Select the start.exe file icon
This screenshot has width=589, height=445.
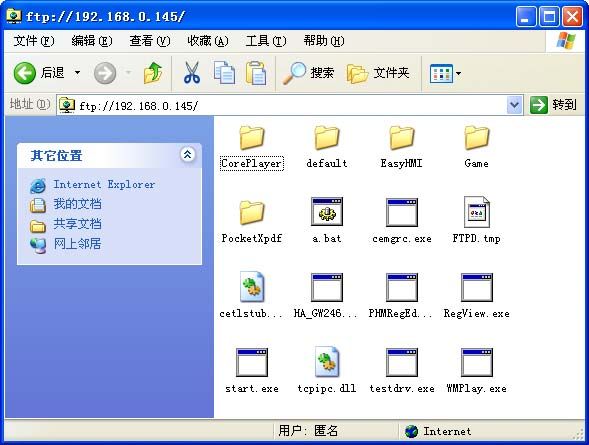(252, 362)
